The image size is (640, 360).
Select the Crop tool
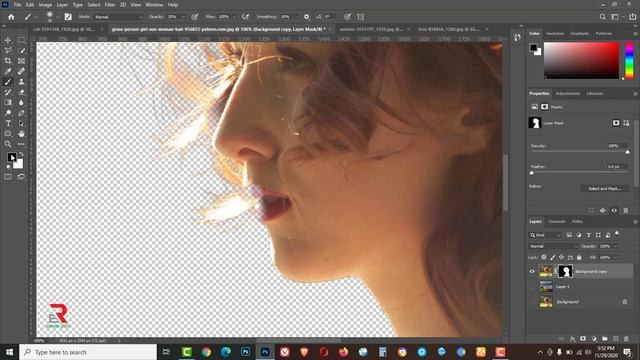point(8,61)
